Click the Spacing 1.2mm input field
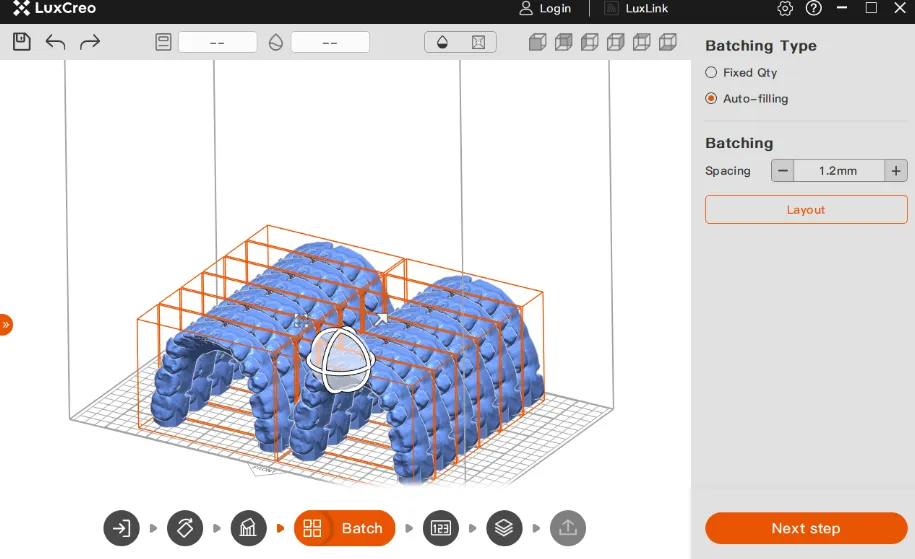Viewport: 915px width, 559px height. (x=838, y=171)
